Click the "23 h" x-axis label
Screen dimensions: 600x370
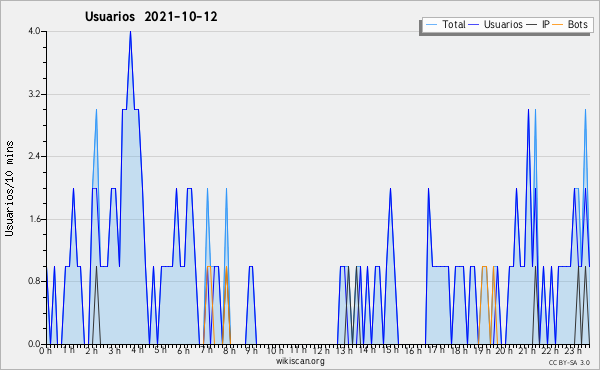[573, 350]
